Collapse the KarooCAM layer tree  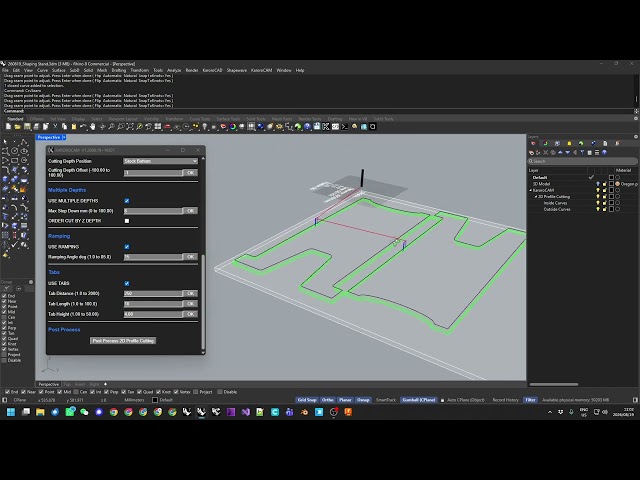coord(531,190)
